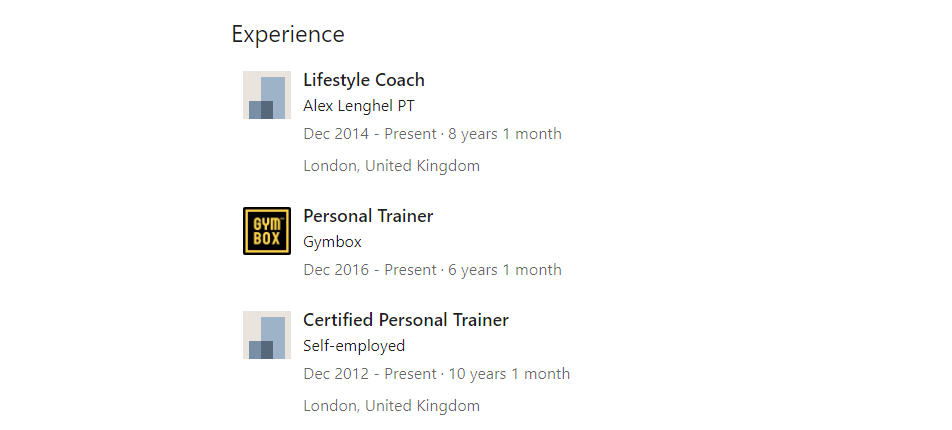
Task: Click the Self-employed placeholder company logo
Action: pos(267,335)
